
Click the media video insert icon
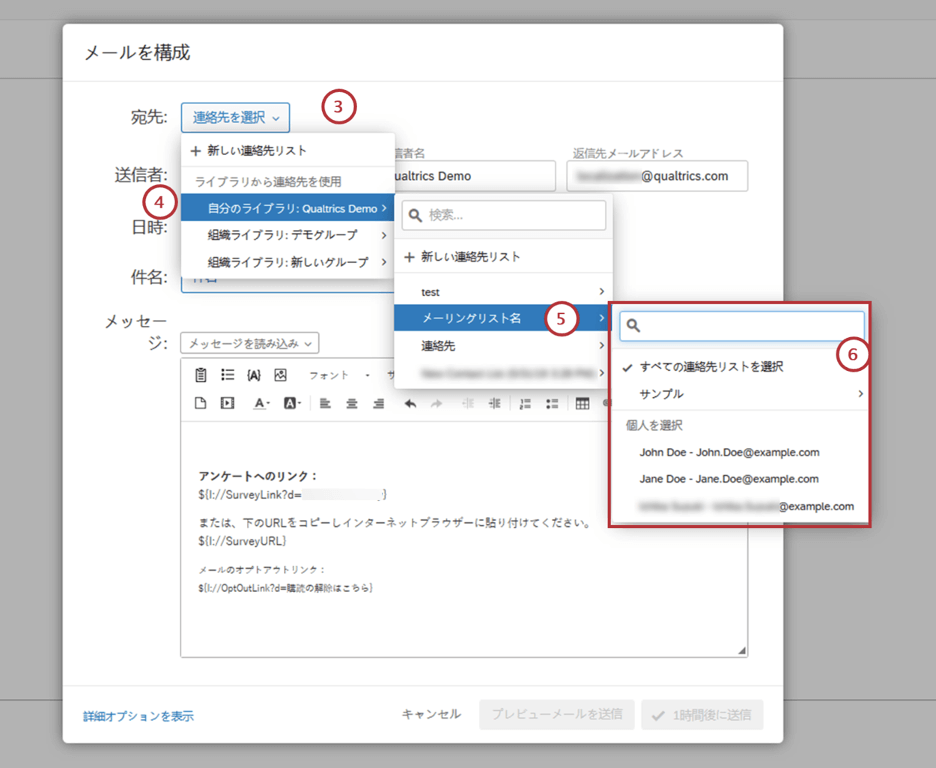click(x=227, y=403)
